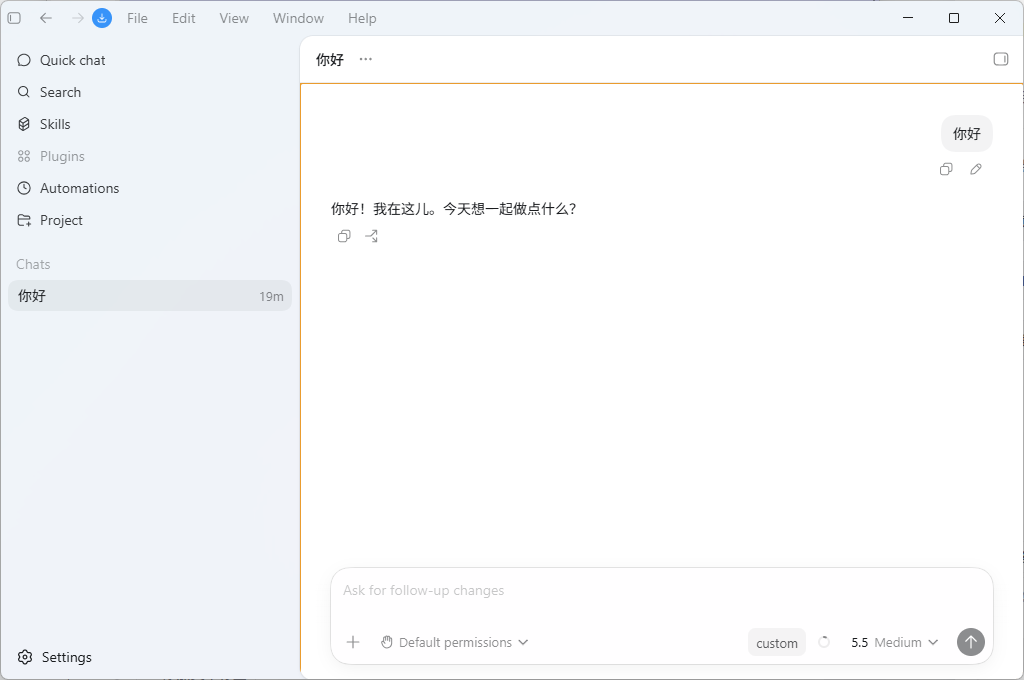Start a Quick chat
Screen dimensions: 1024x680
click(61, 60)
